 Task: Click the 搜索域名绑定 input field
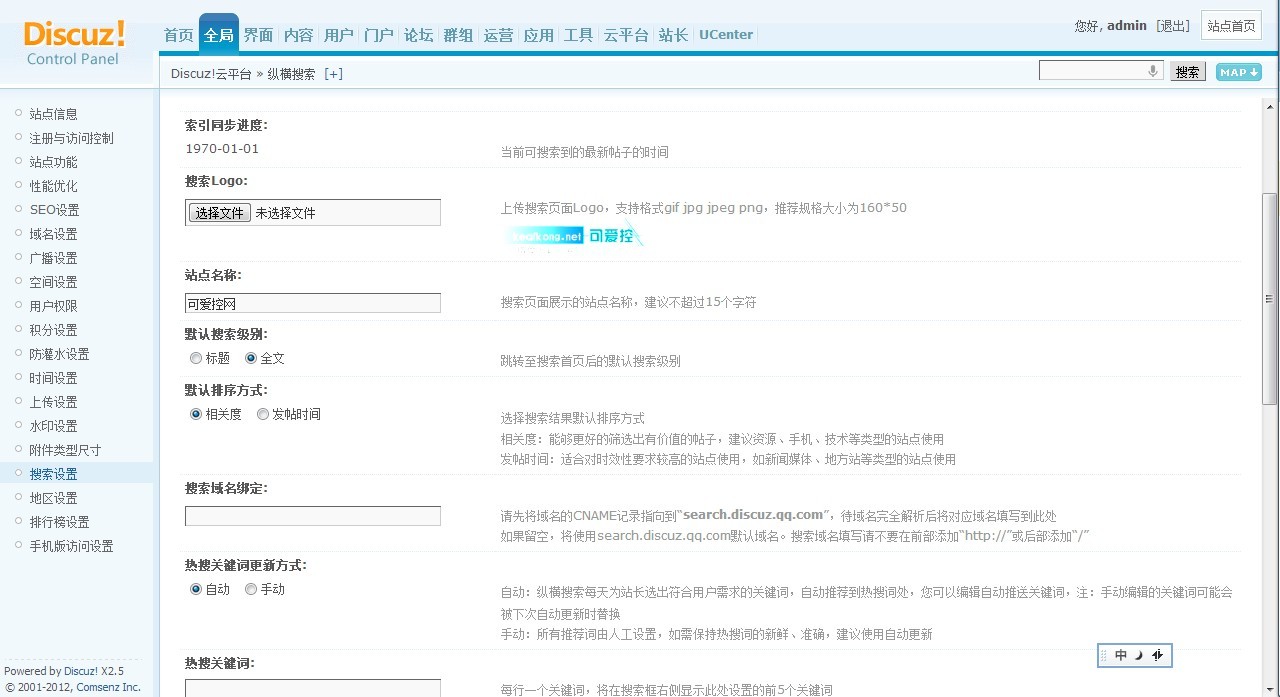coord(313,516)
